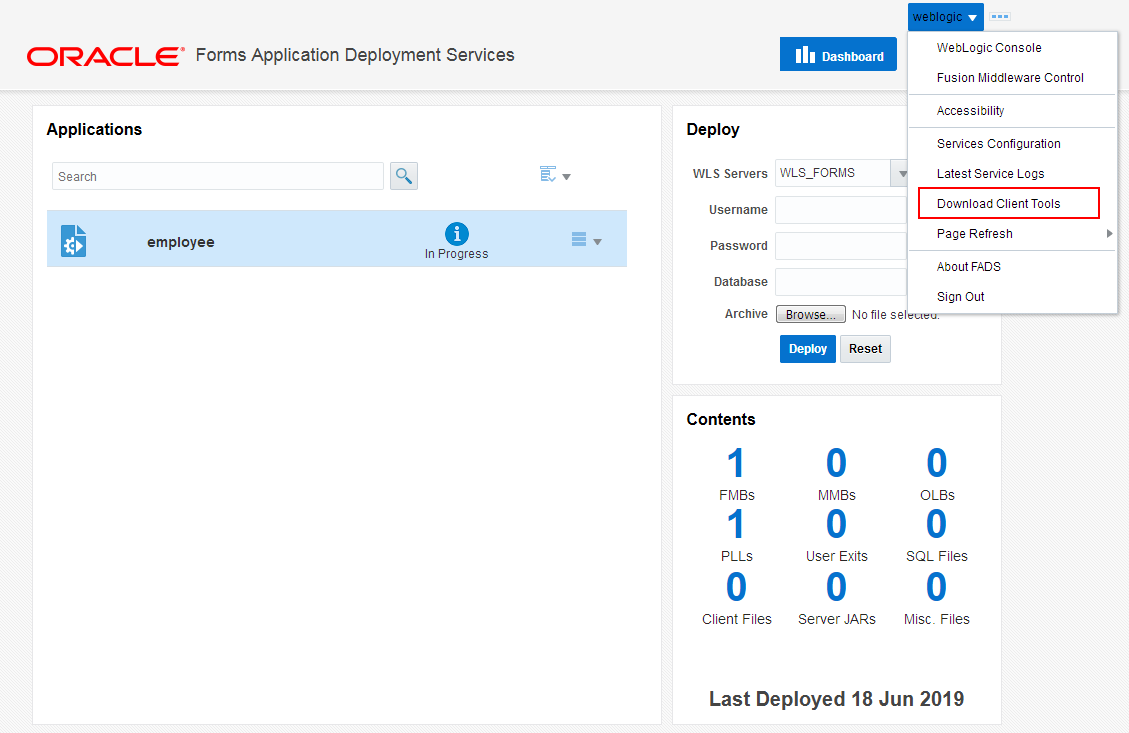Click the Dashboard bar chart icon

click(805, 55)
